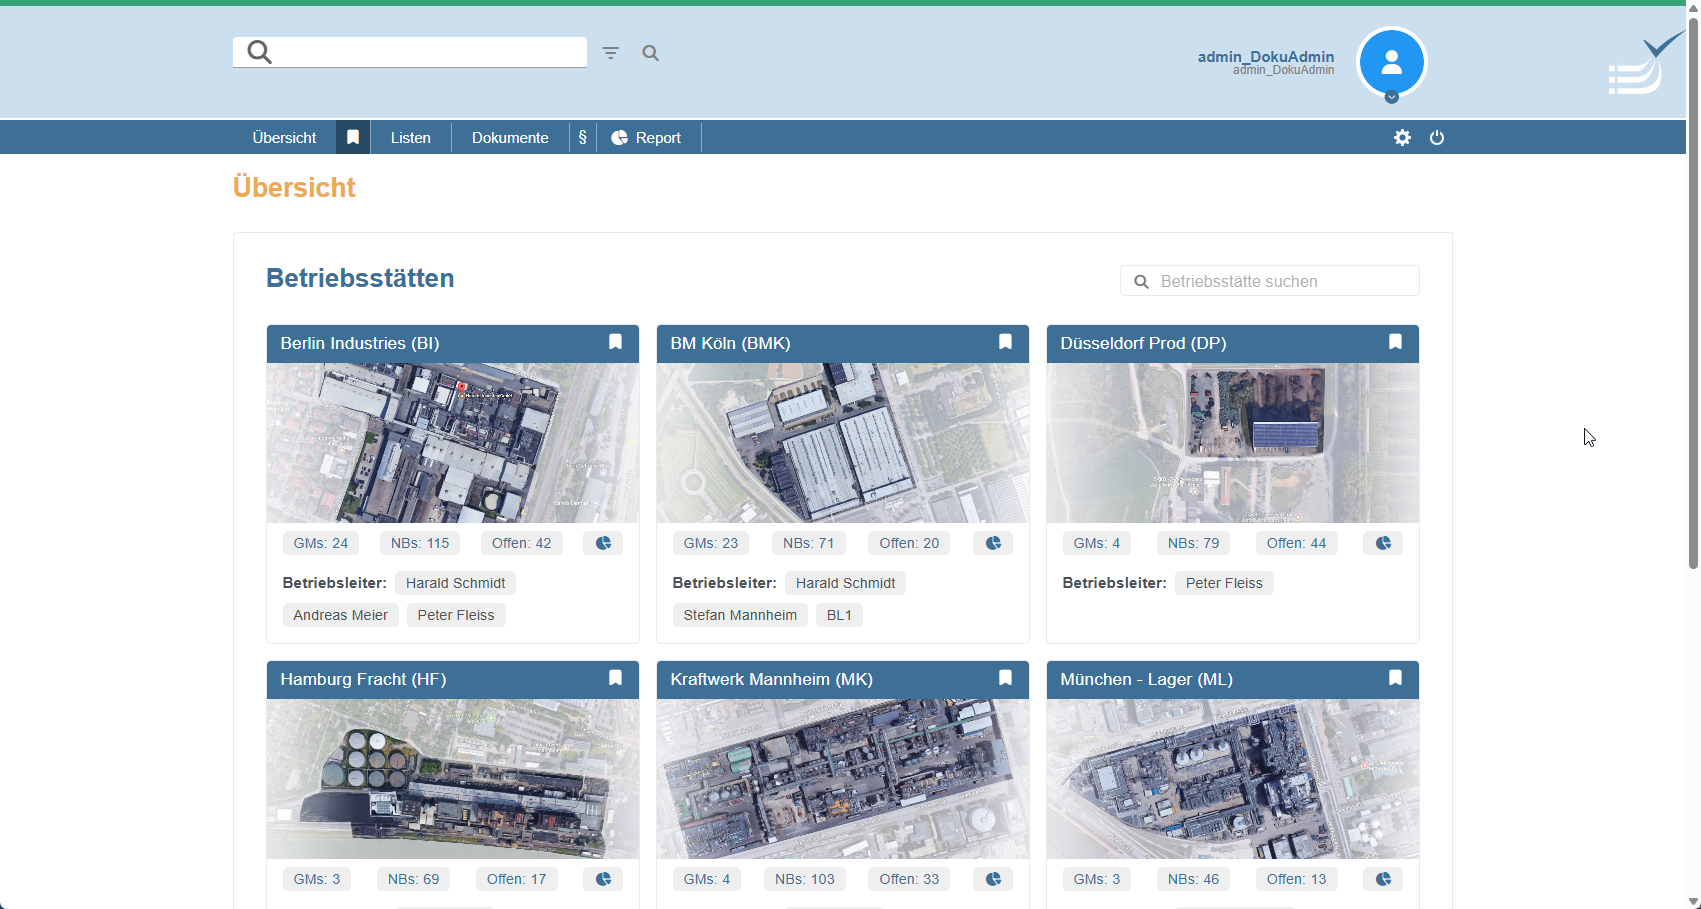Open pie chart report for Berlin Industries
This screenshot has width=1701, height=909.
(603, 543)
